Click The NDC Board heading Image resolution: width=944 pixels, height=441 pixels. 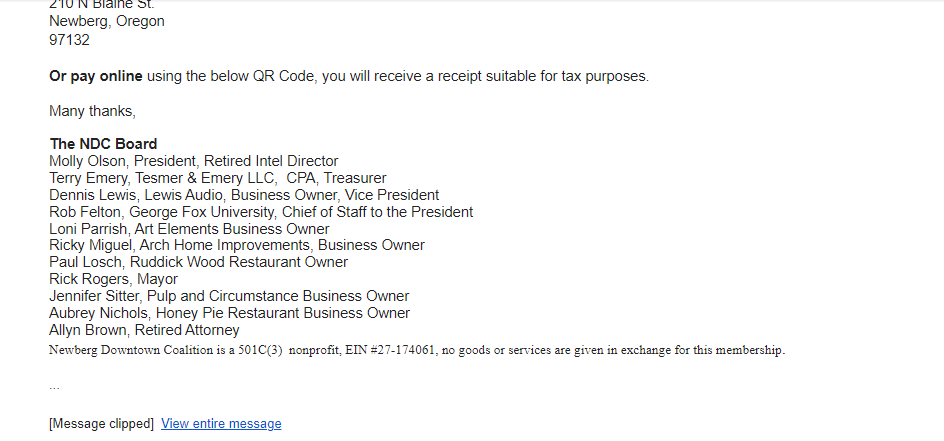(104, 144)
